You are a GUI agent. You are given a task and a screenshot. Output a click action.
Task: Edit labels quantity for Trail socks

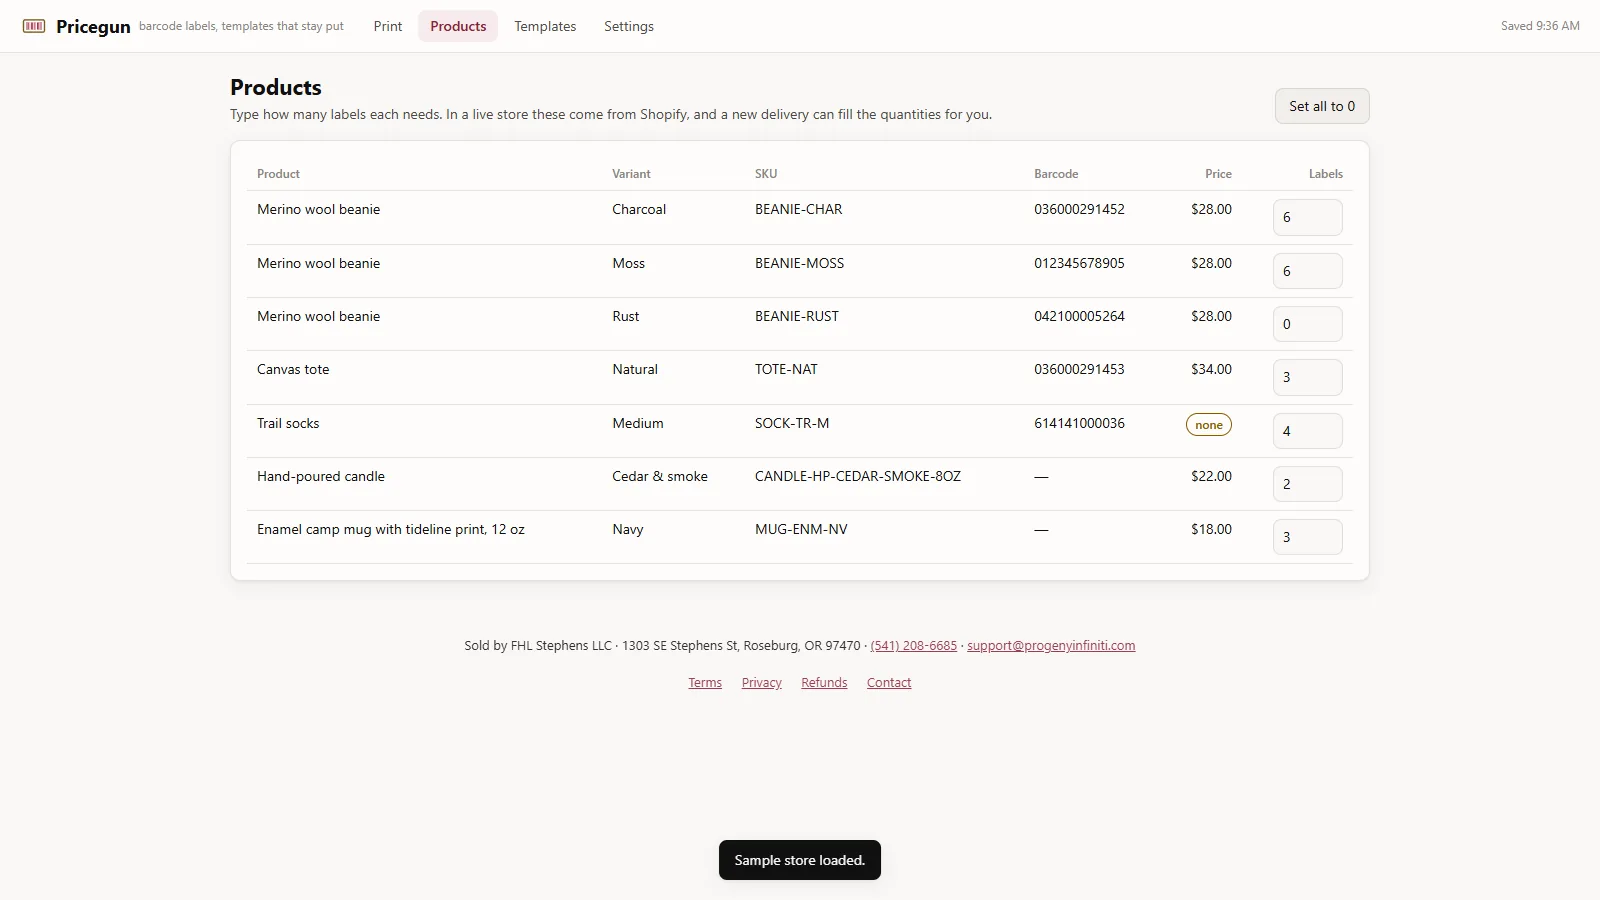pyautogui.click(x=1308, y=431)
